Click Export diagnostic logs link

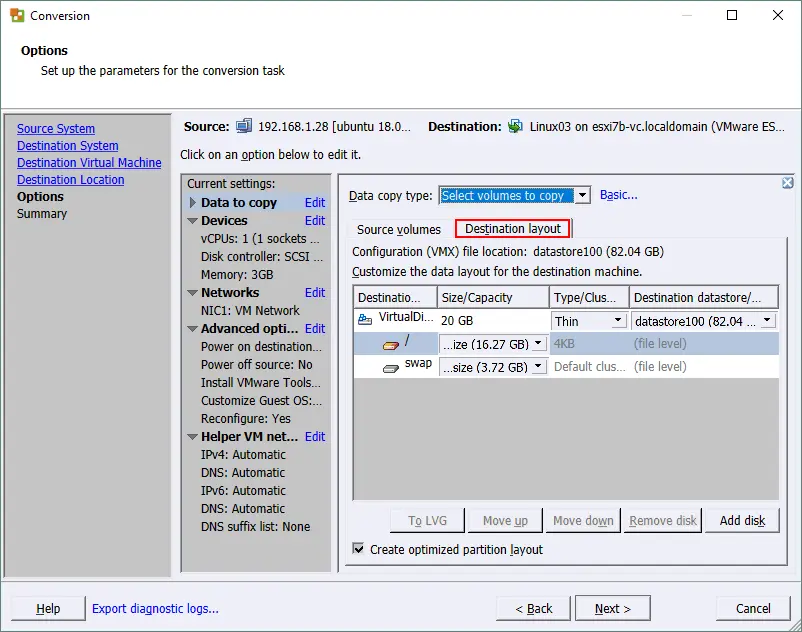click(155, 608)
